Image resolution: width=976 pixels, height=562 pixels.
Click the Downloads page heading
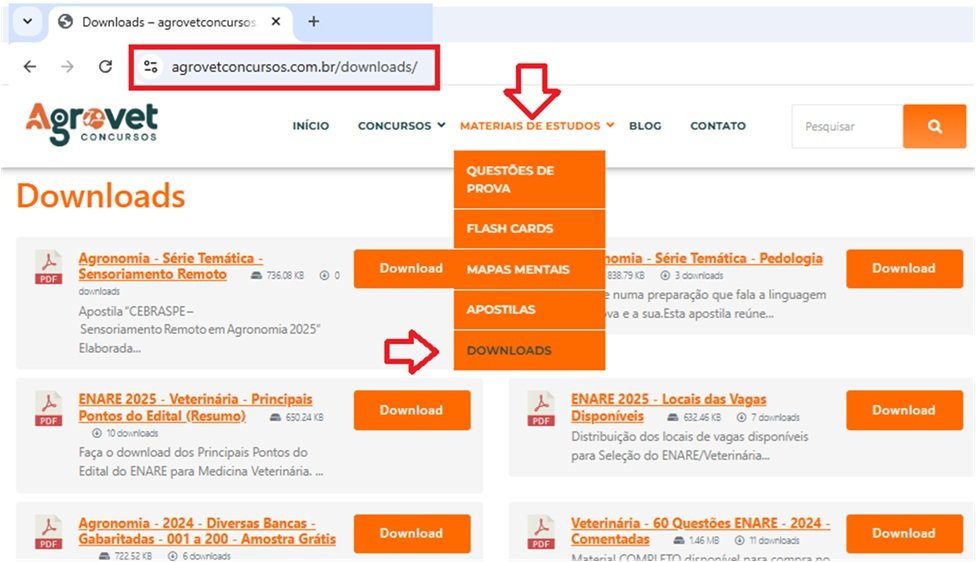tap(101, 195)
